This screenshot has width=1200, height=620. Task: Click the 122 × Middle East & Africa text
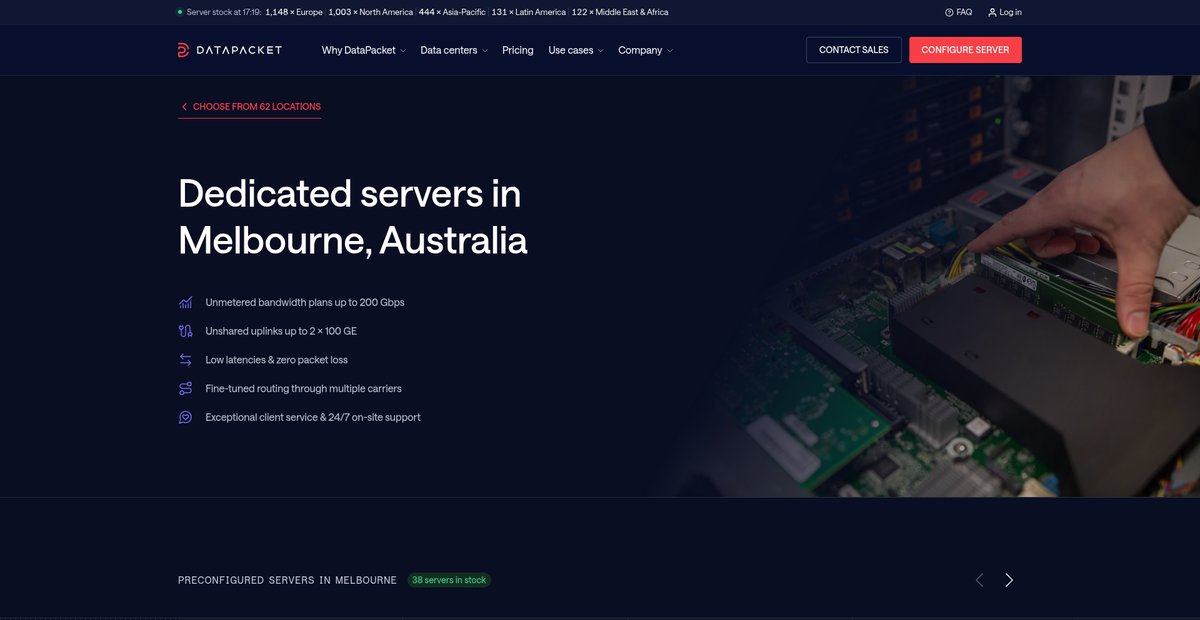tap(620, 12)
